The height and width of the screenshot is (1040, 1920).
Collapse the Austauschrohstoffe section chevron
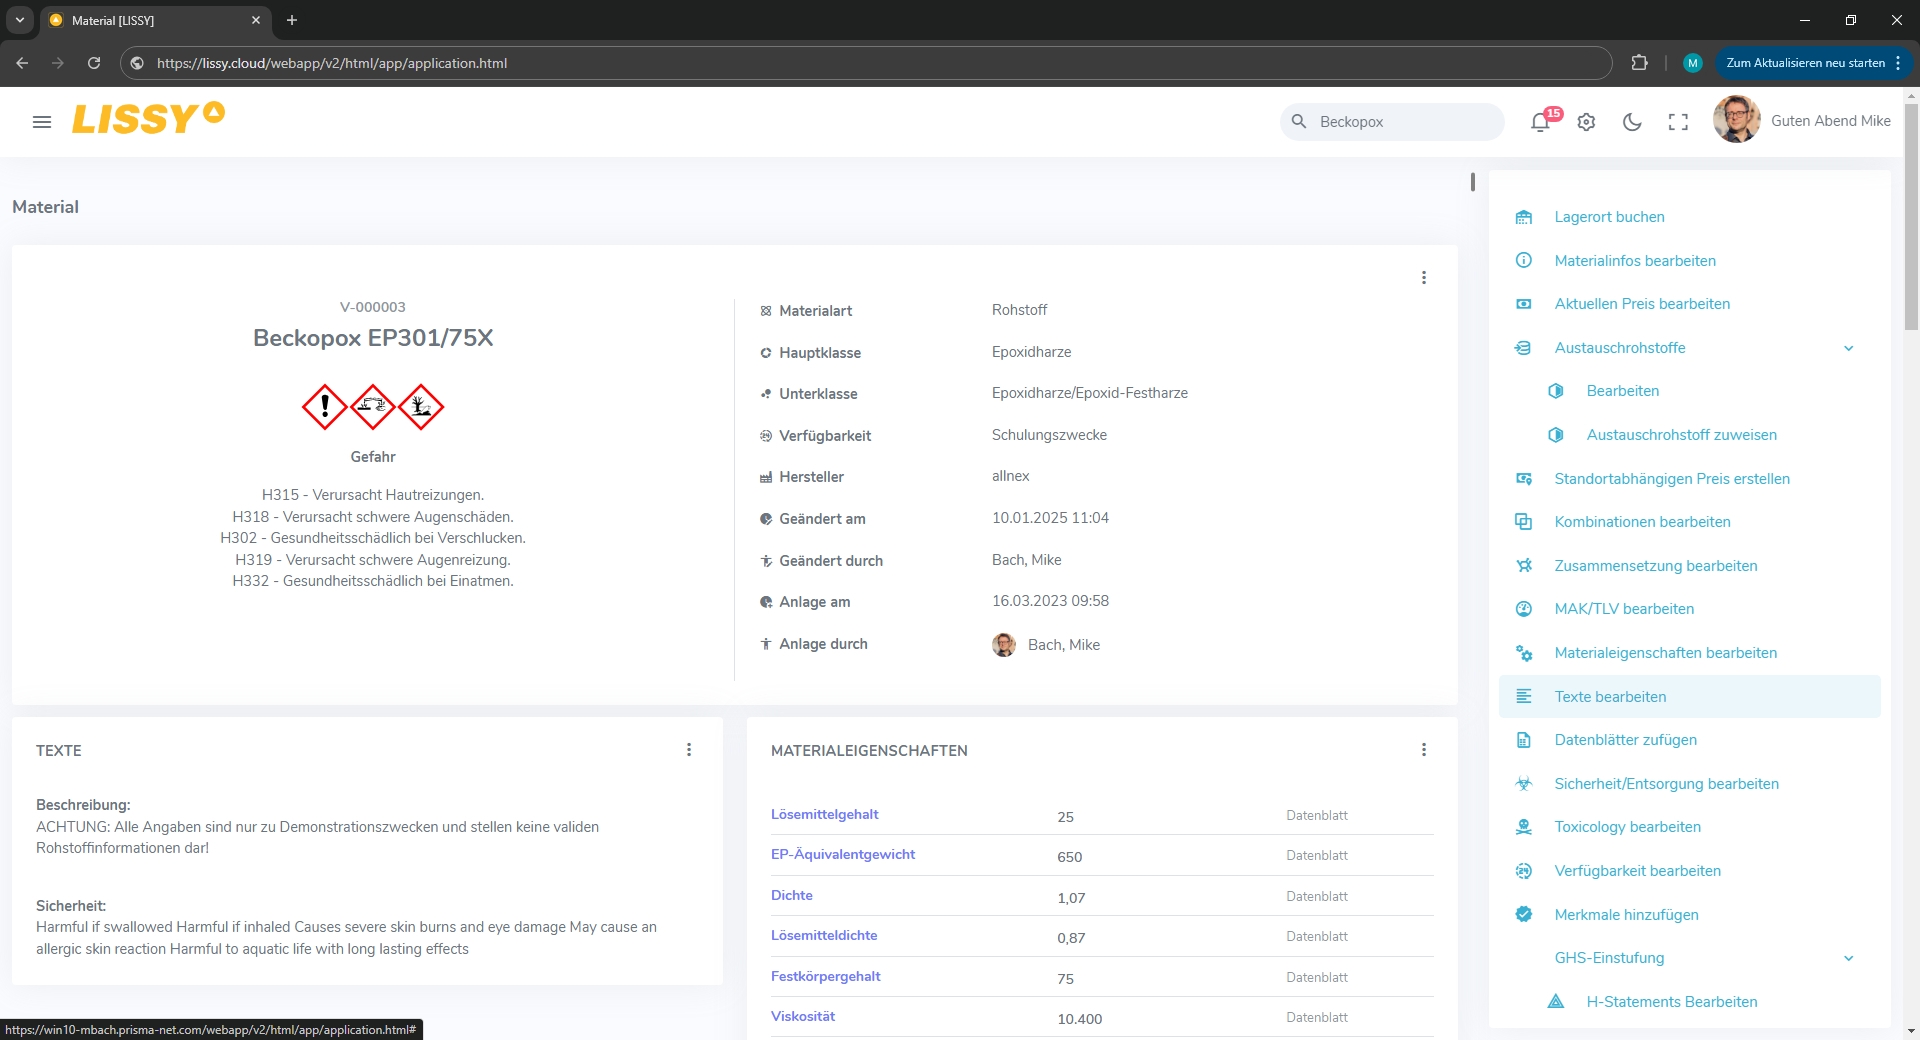point(1849,348)
